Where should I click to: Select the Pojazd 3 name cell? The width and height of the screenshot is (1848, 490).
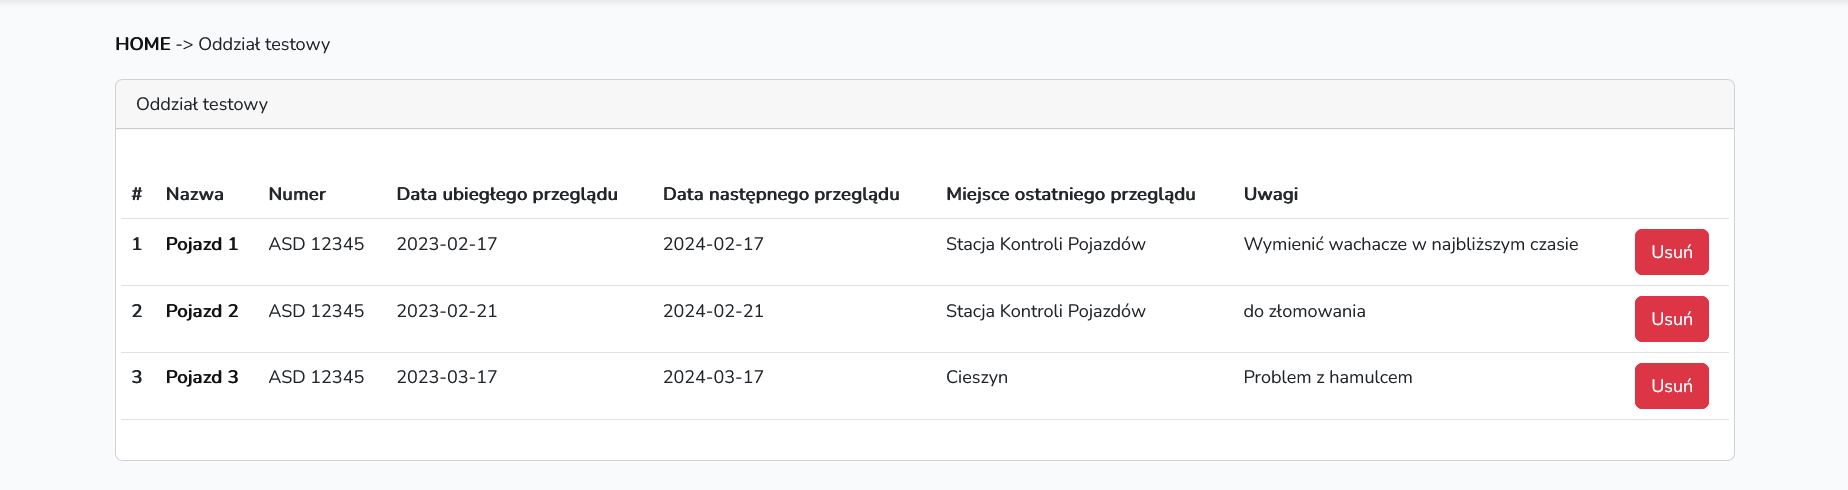pyautogui.click(x=202, y=377)
